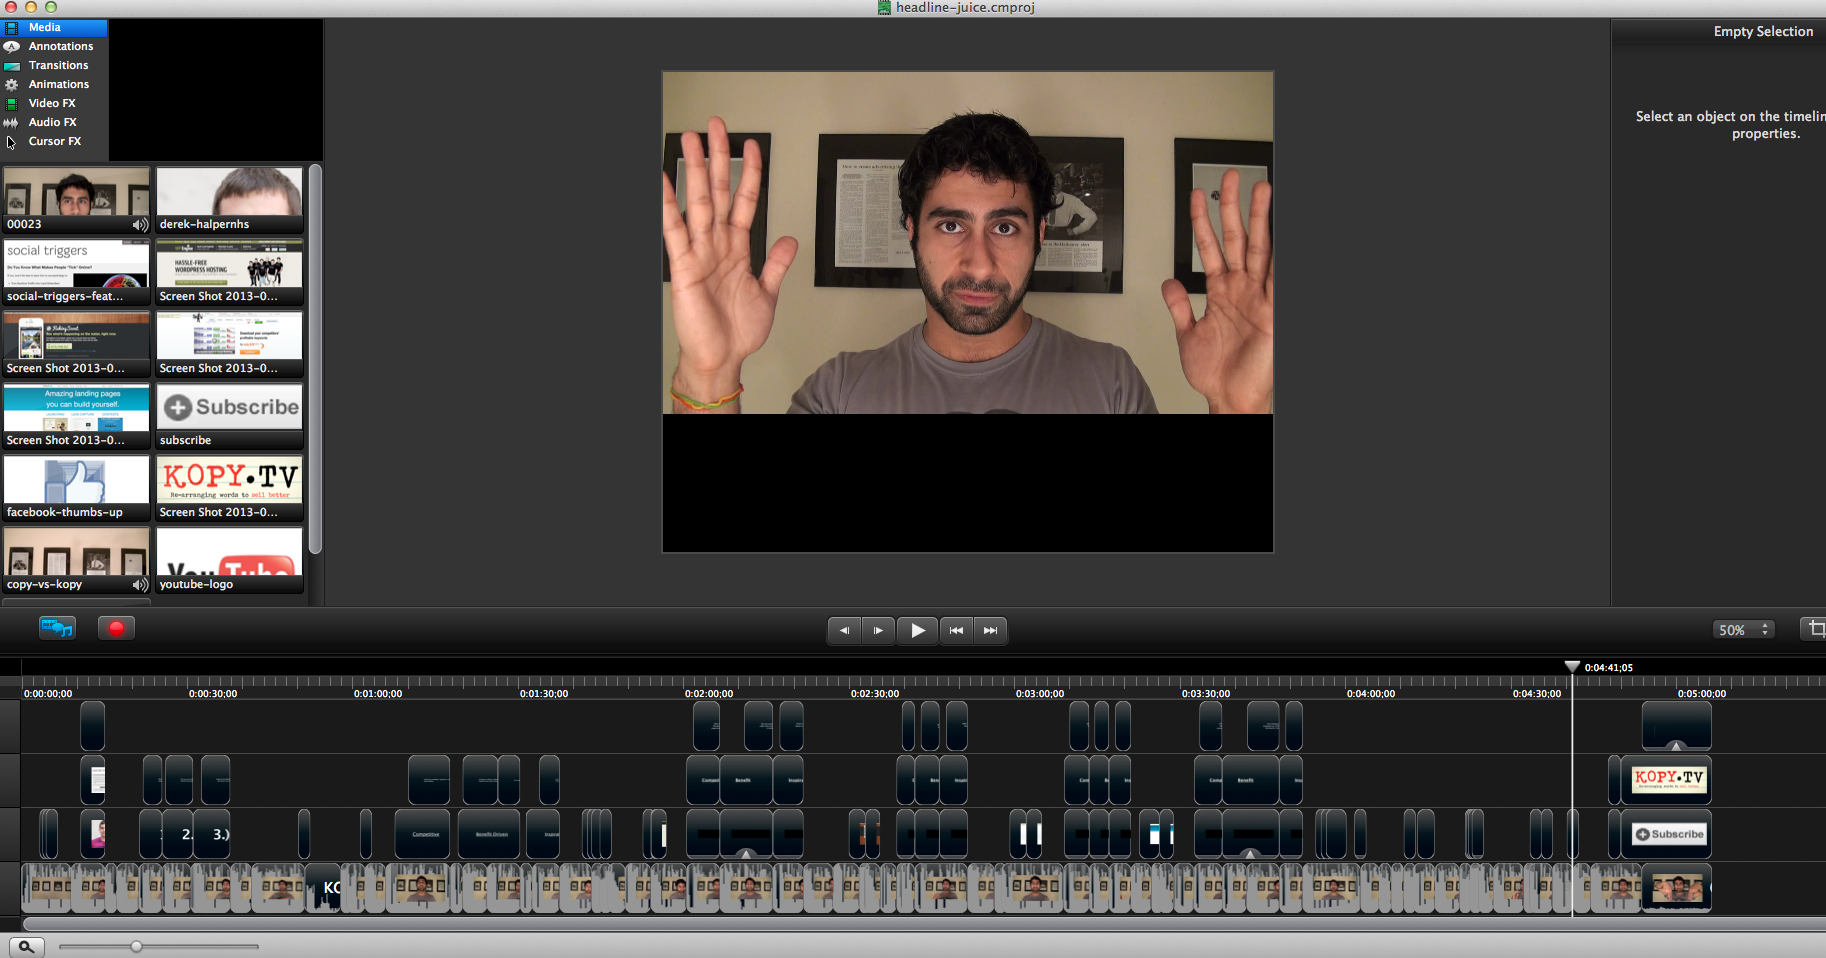Open the Cursor FX panel
Screen dimensions: 1826x958
(x=54, y=141)
